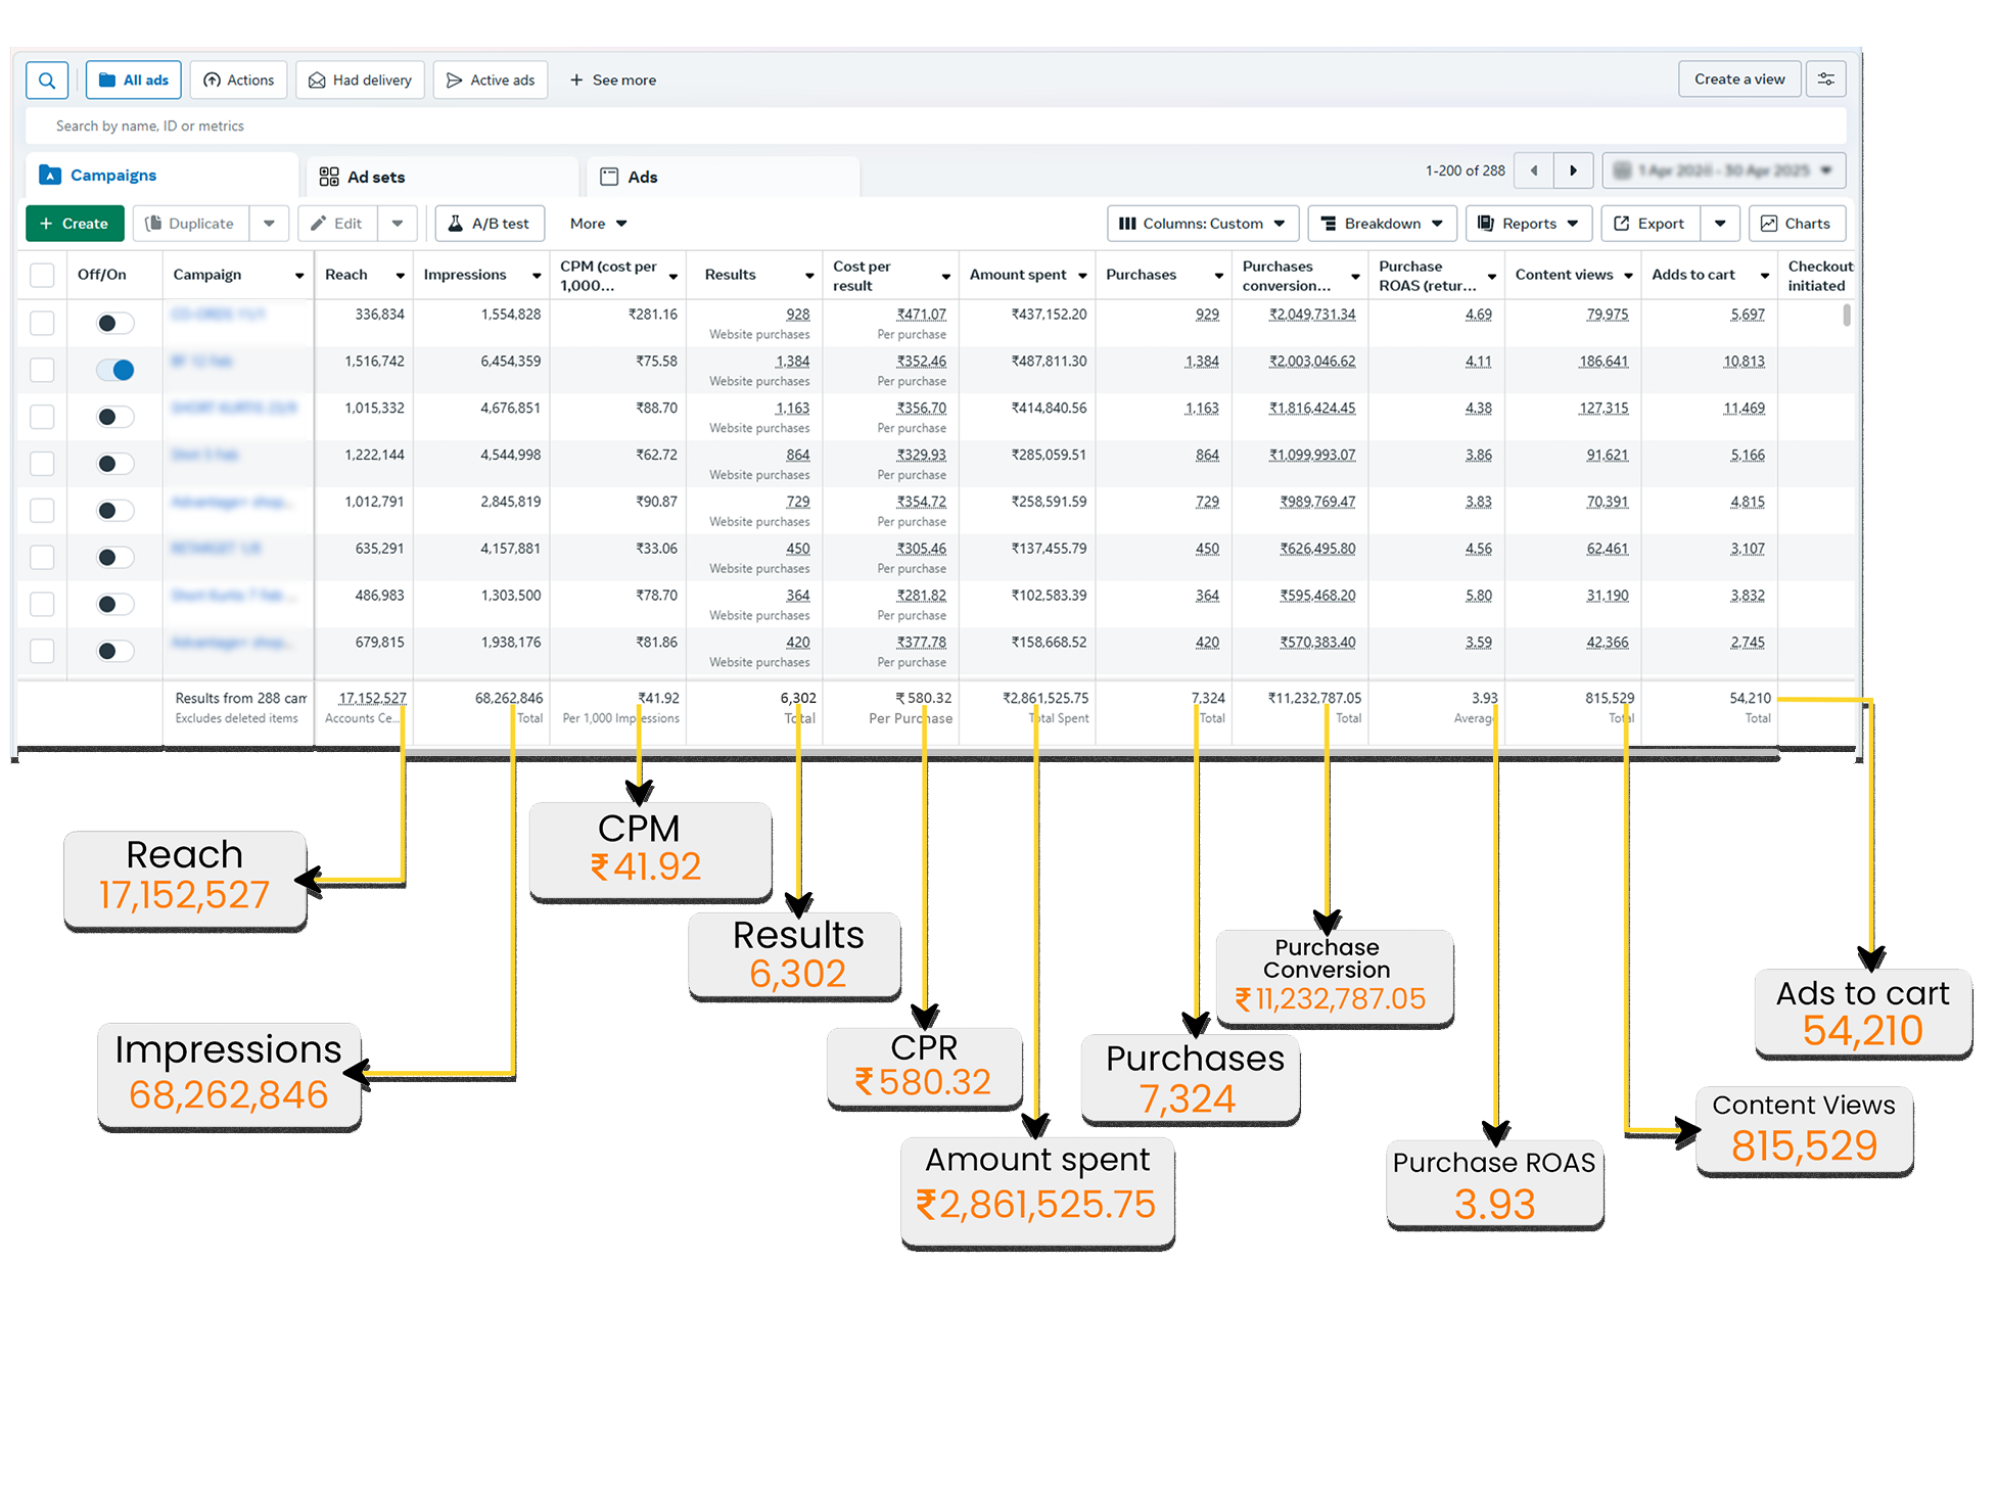Enable the first campaign's Off/On toggle
The width and height of the screenshot is (2000, 1500).
[114, 323]
